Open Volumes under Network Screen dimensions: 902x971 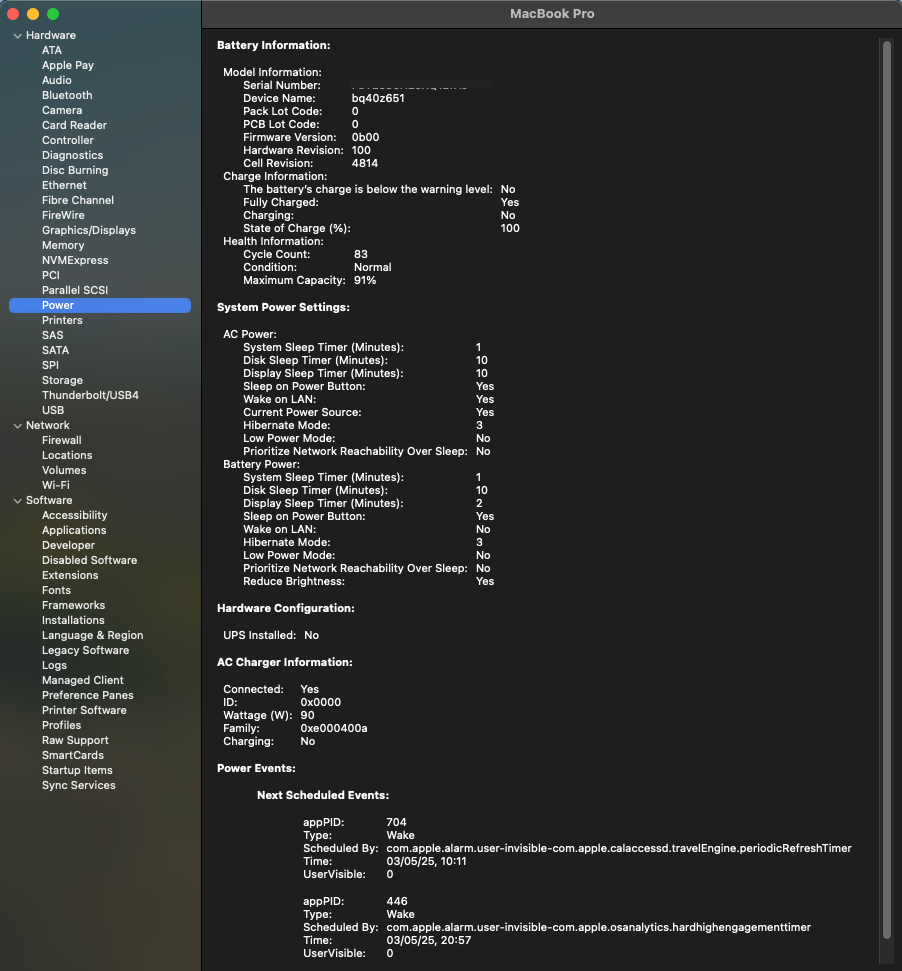64,470
